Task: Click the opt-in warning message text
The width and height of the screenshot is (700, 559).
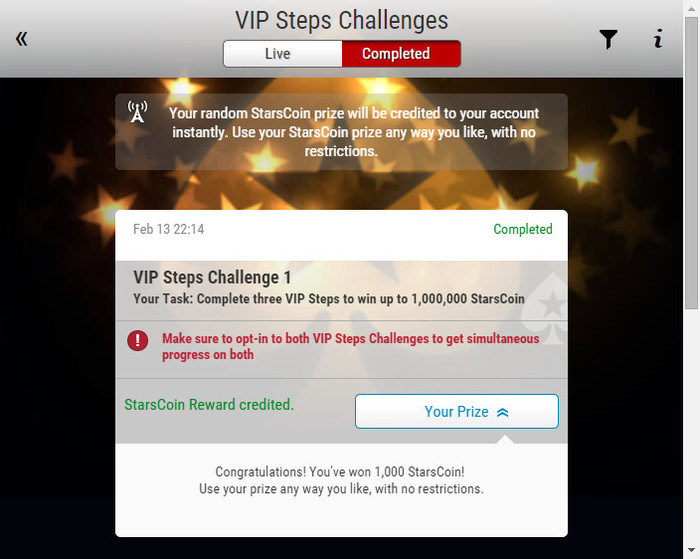Action: pos(350,346)
